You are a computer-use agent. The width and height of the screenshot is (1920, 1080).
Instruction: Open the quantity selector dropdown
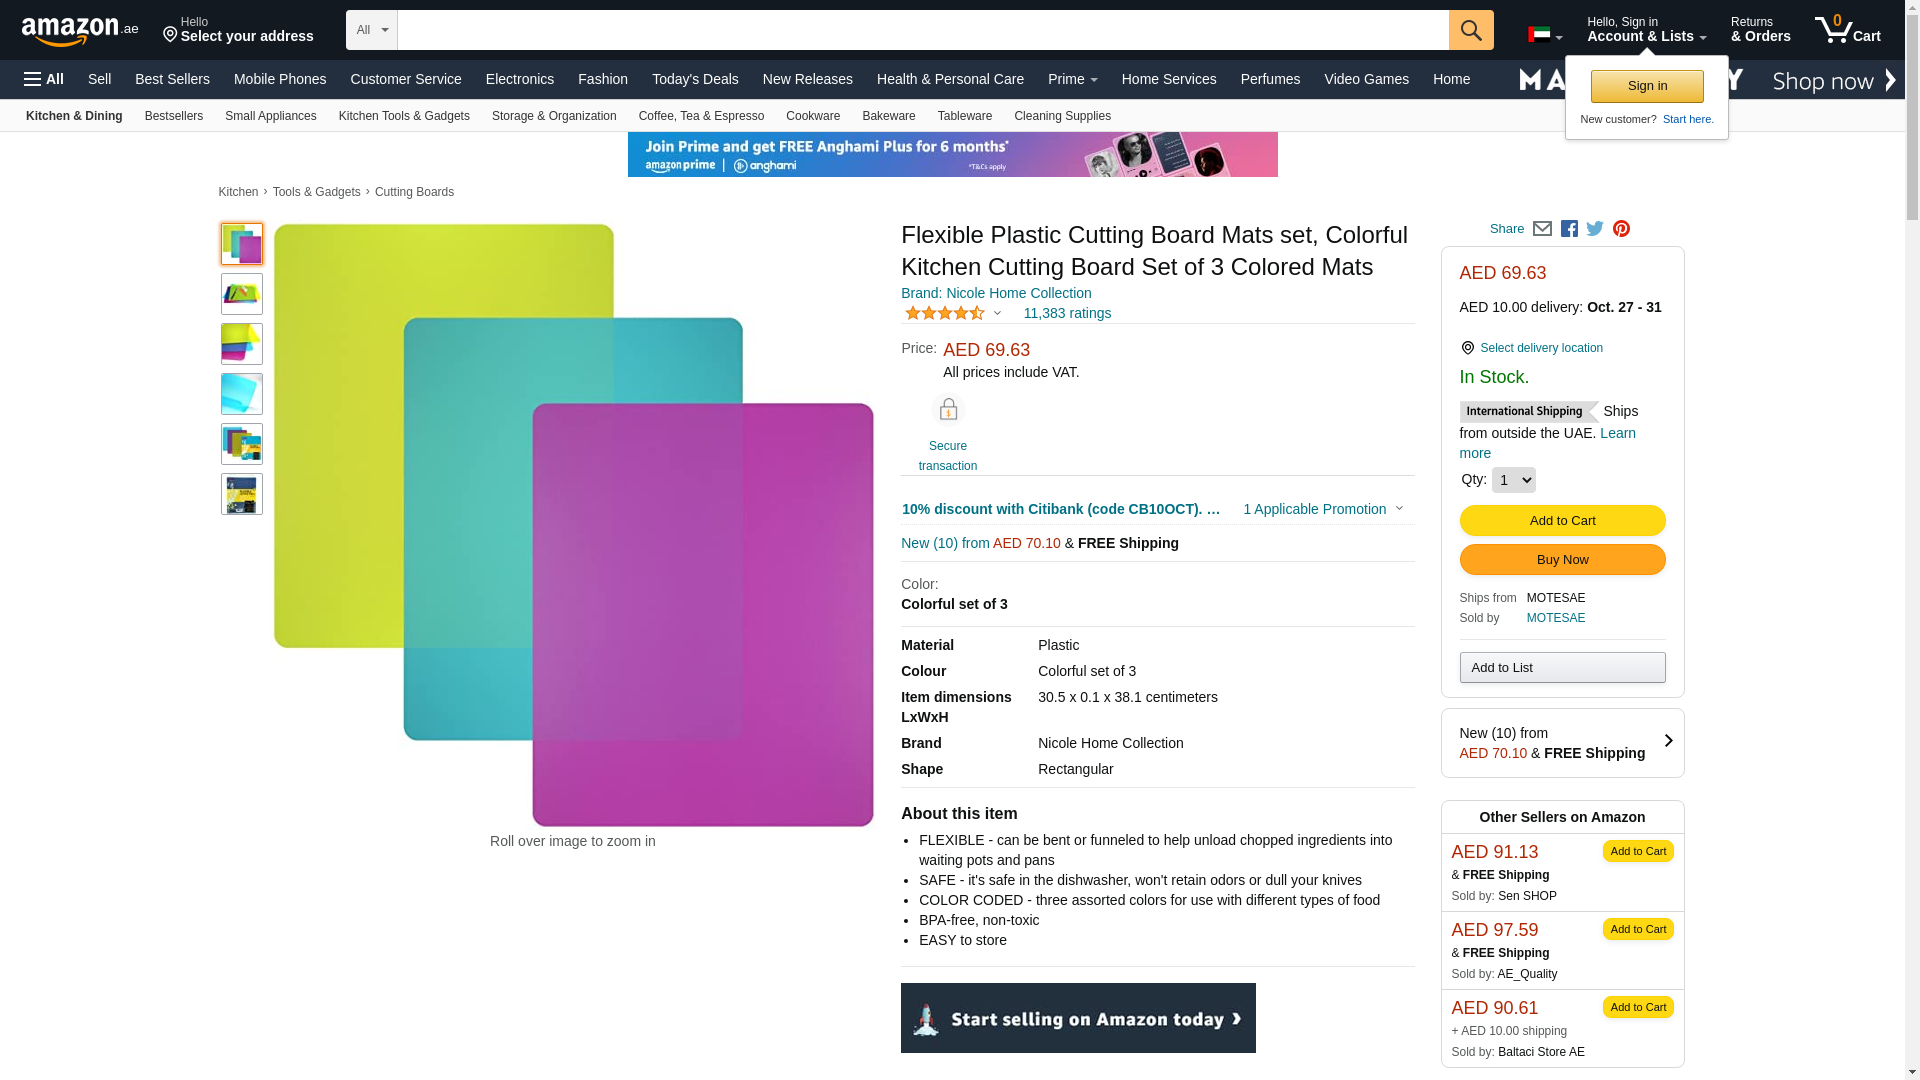1513,480
